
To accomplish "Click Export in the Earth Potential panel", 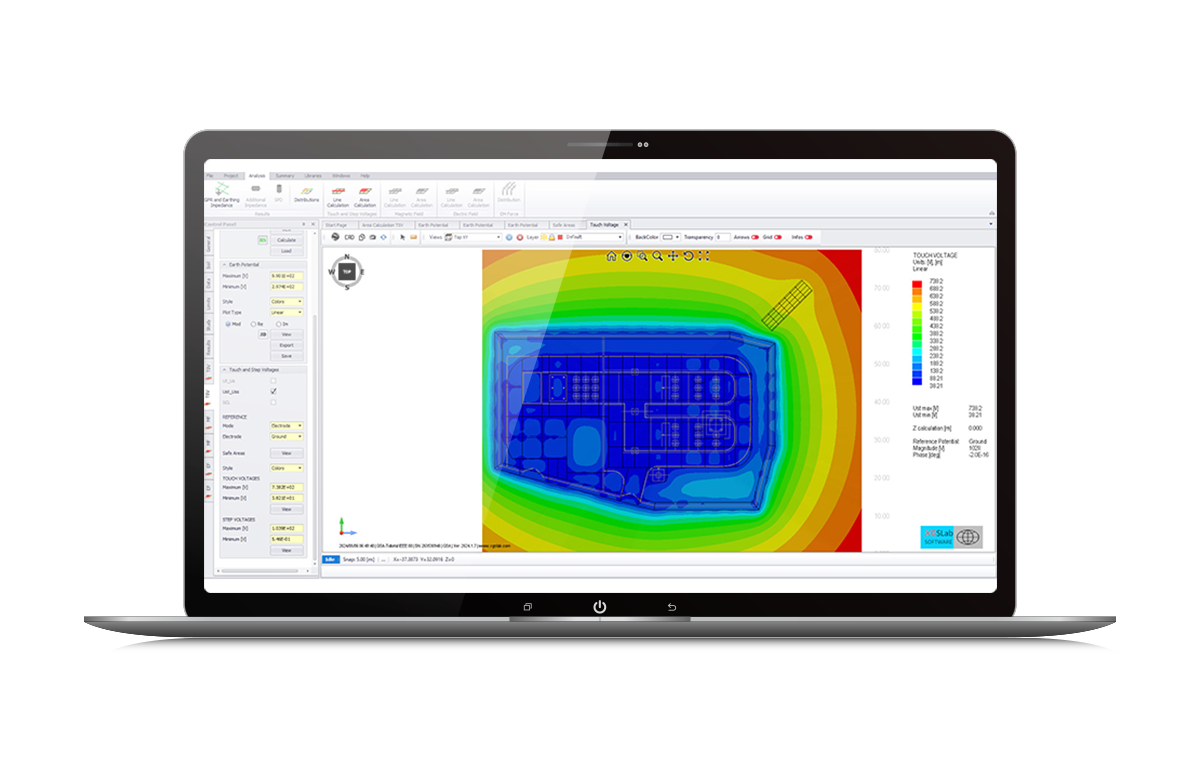I will (288, 344).
